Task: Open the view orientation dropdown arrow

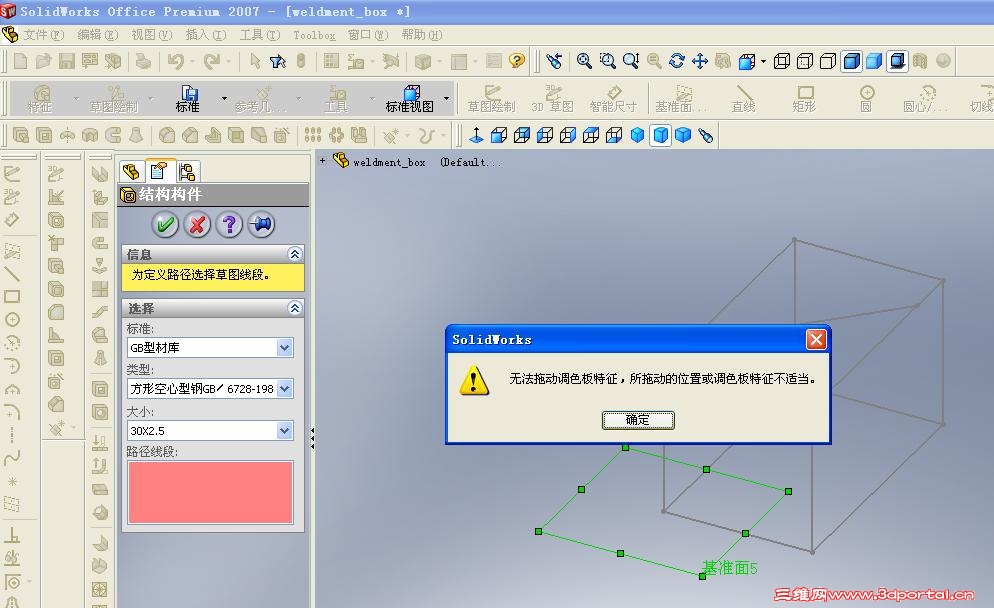Action: click(x=763, y=61)
